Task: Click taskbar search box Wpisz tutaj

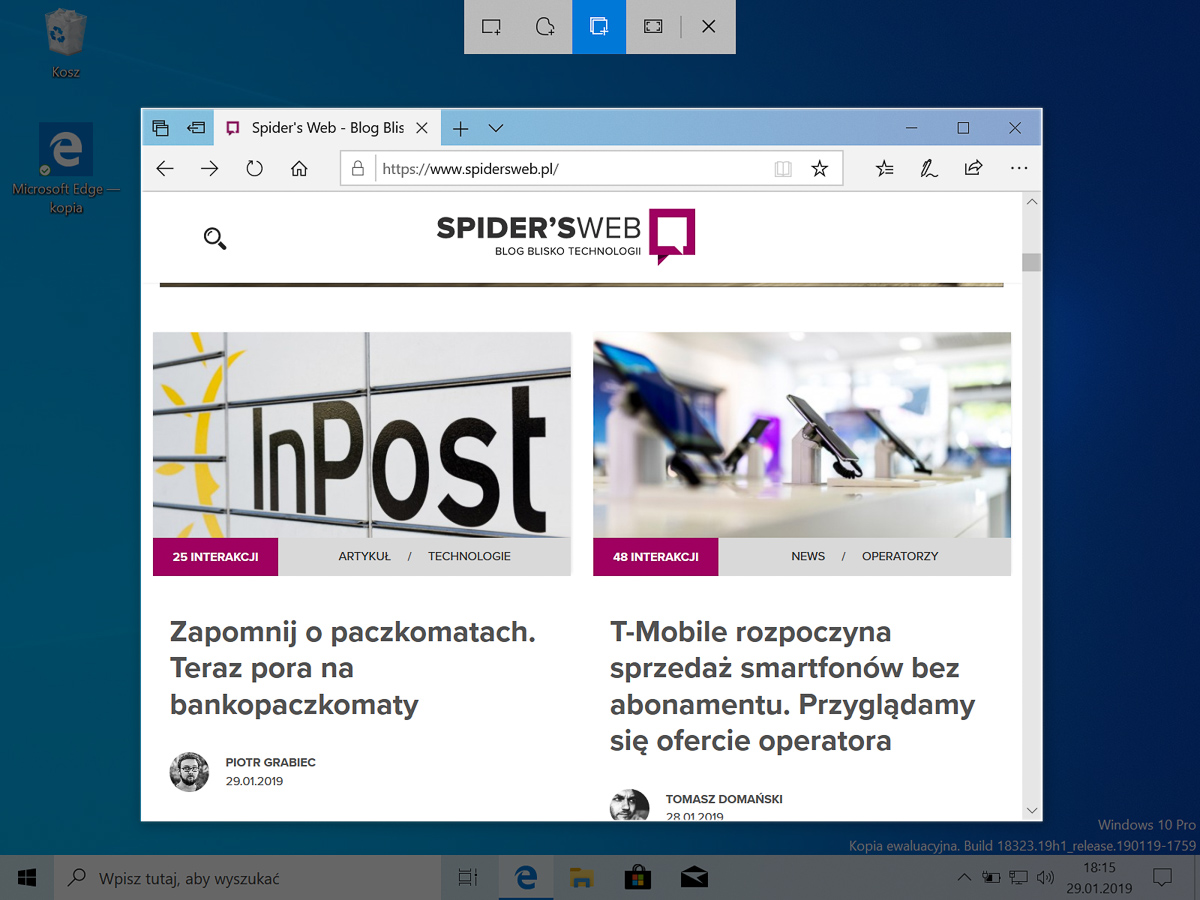Action: click(x=247, y=878)
